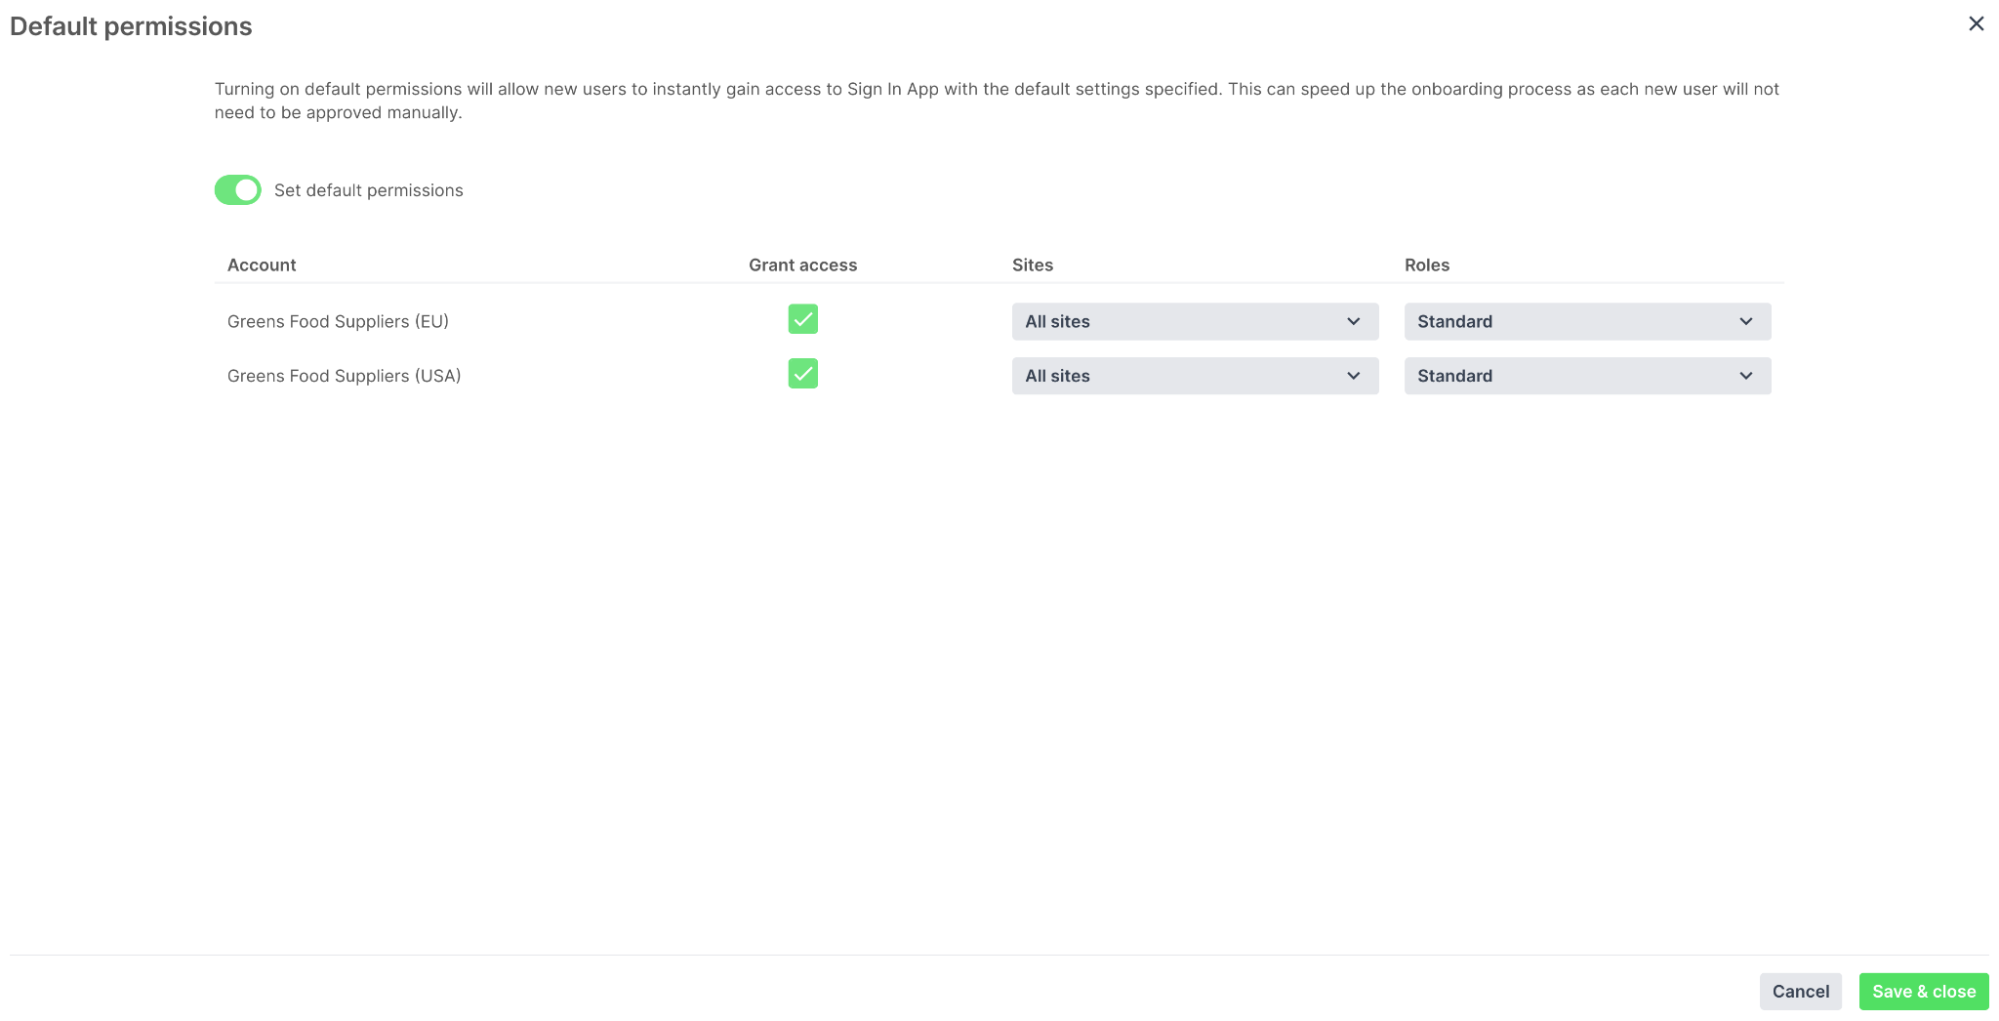This screenshot has width=1999, height=1021.
Task: Close the Default permissions dialog
Action: 1975,23
